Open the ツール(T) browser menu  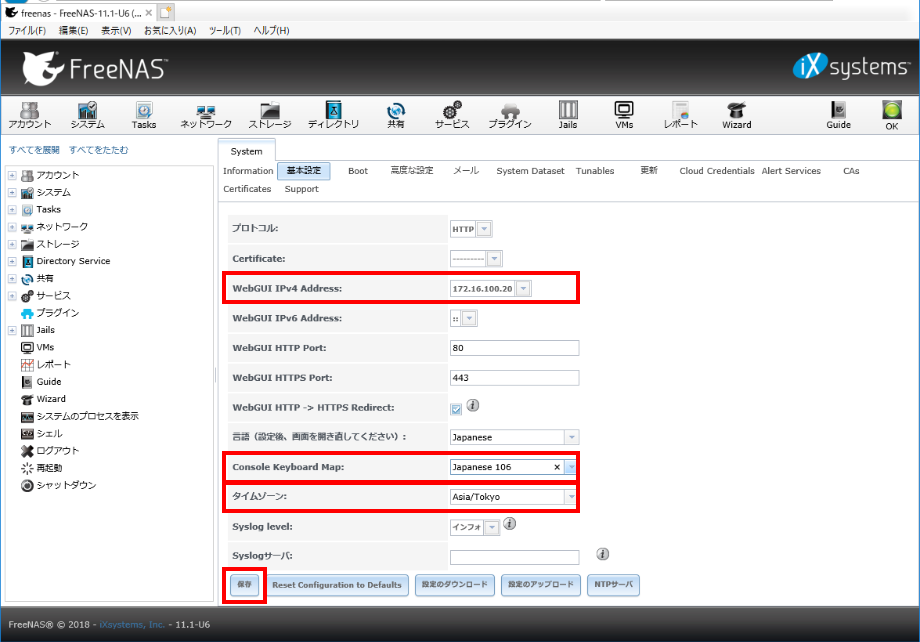click(x=225, y=31)
